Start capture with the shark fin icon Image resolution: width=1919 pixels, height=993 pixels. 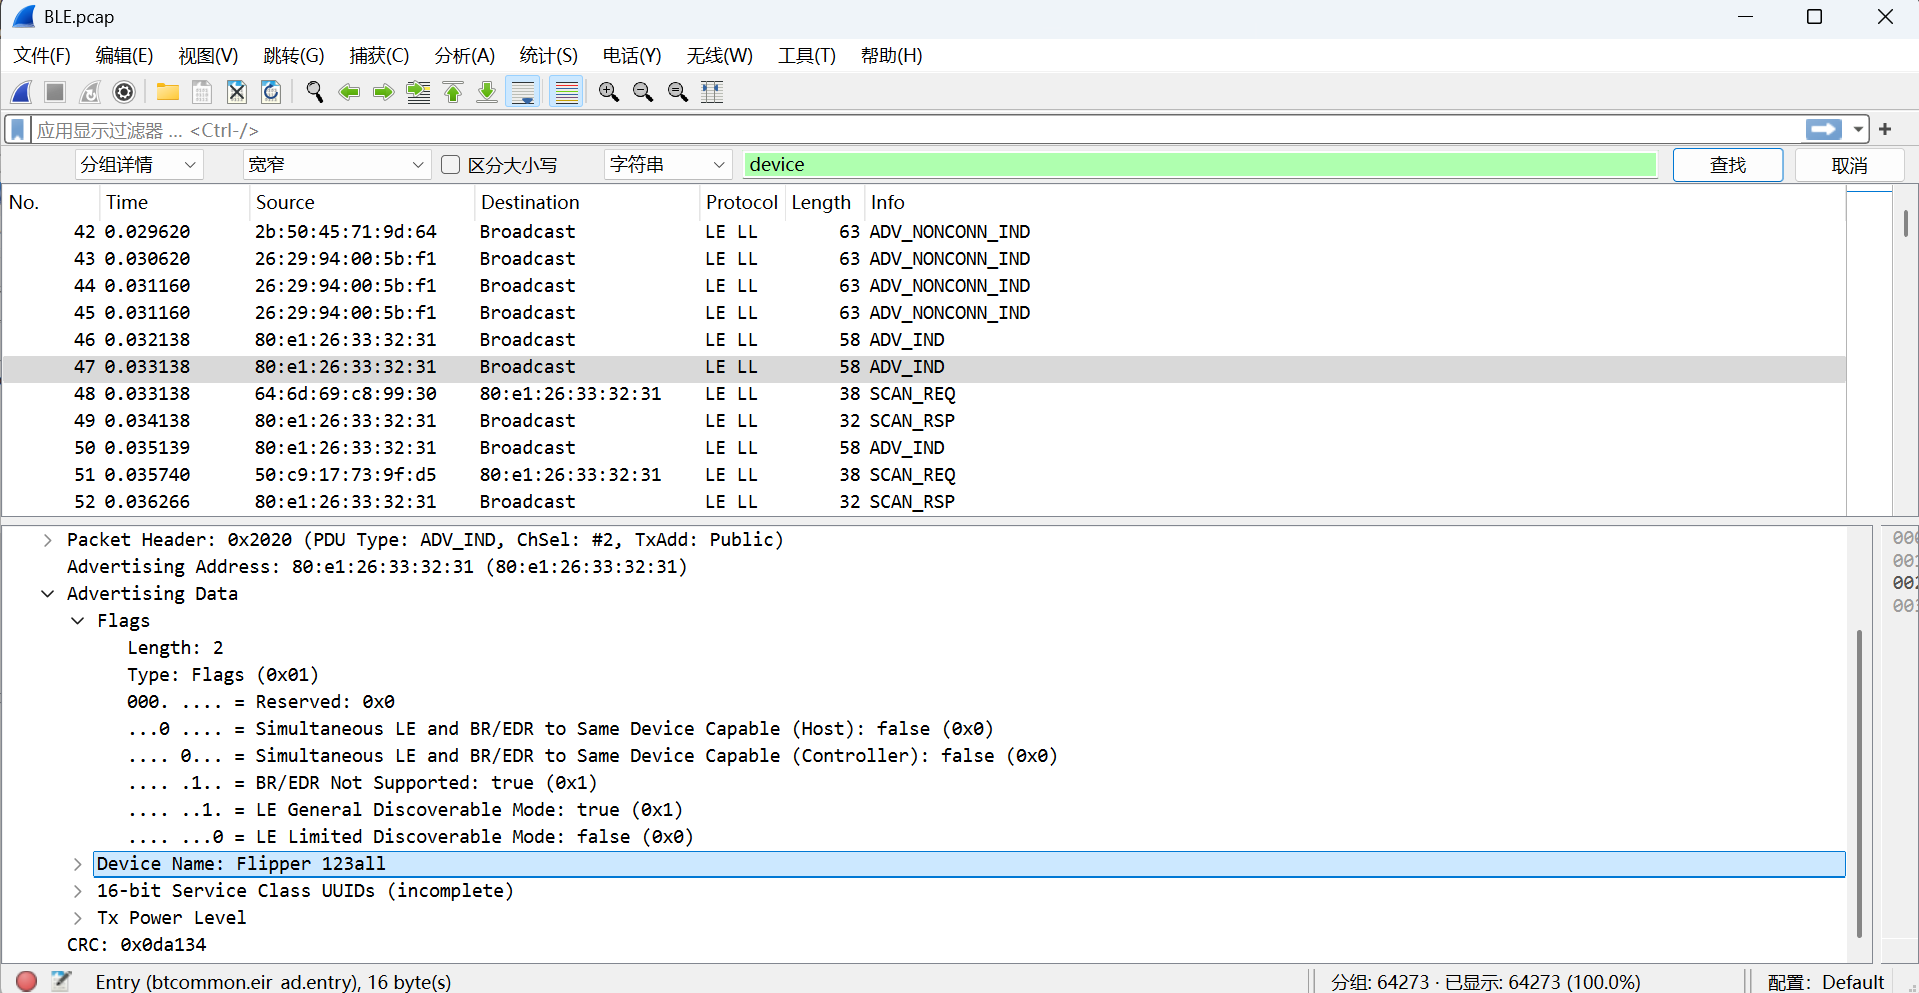tap(22, 92)
